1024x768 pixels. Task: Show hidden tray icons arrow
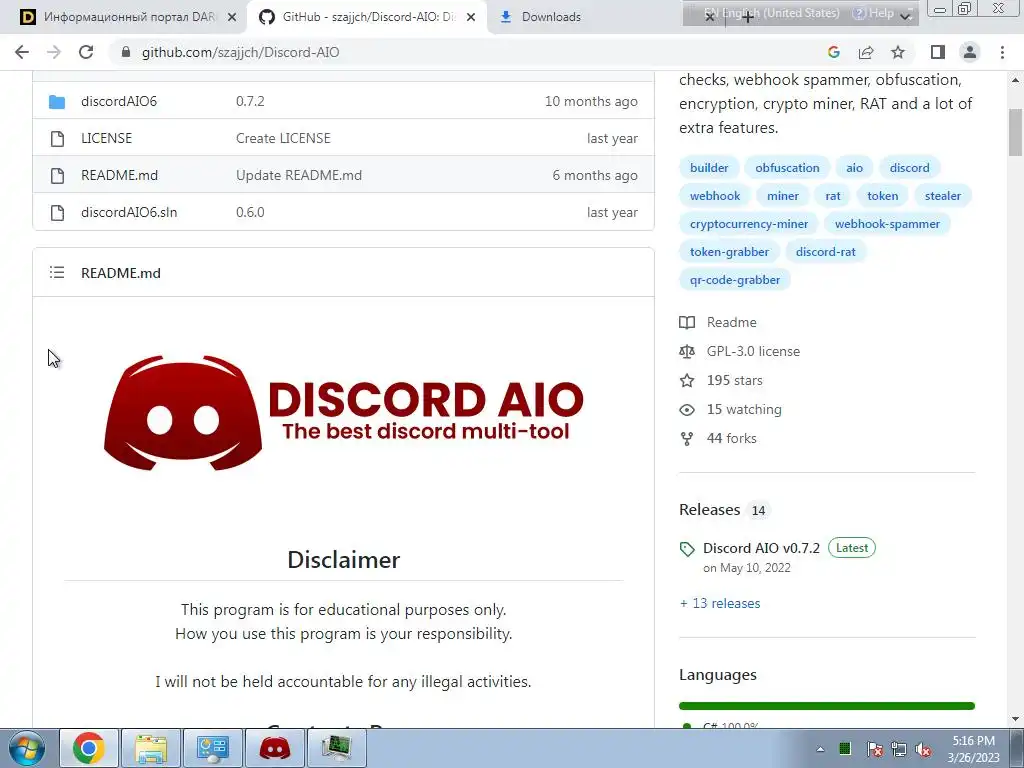coord(820,749)
